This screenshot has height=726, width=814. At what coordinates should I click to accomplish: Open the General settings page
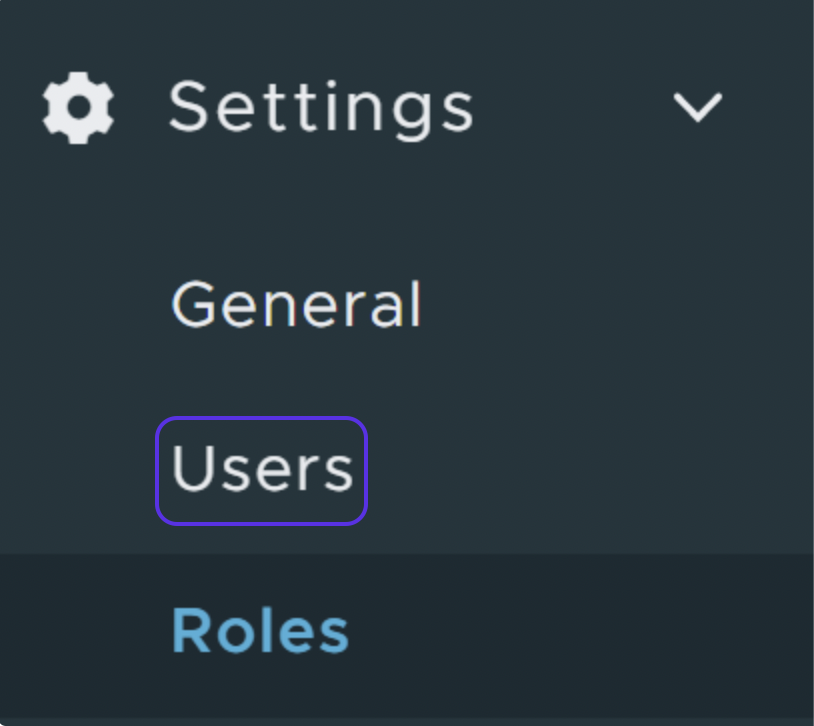pyautogui.click(x=296, y=304)
